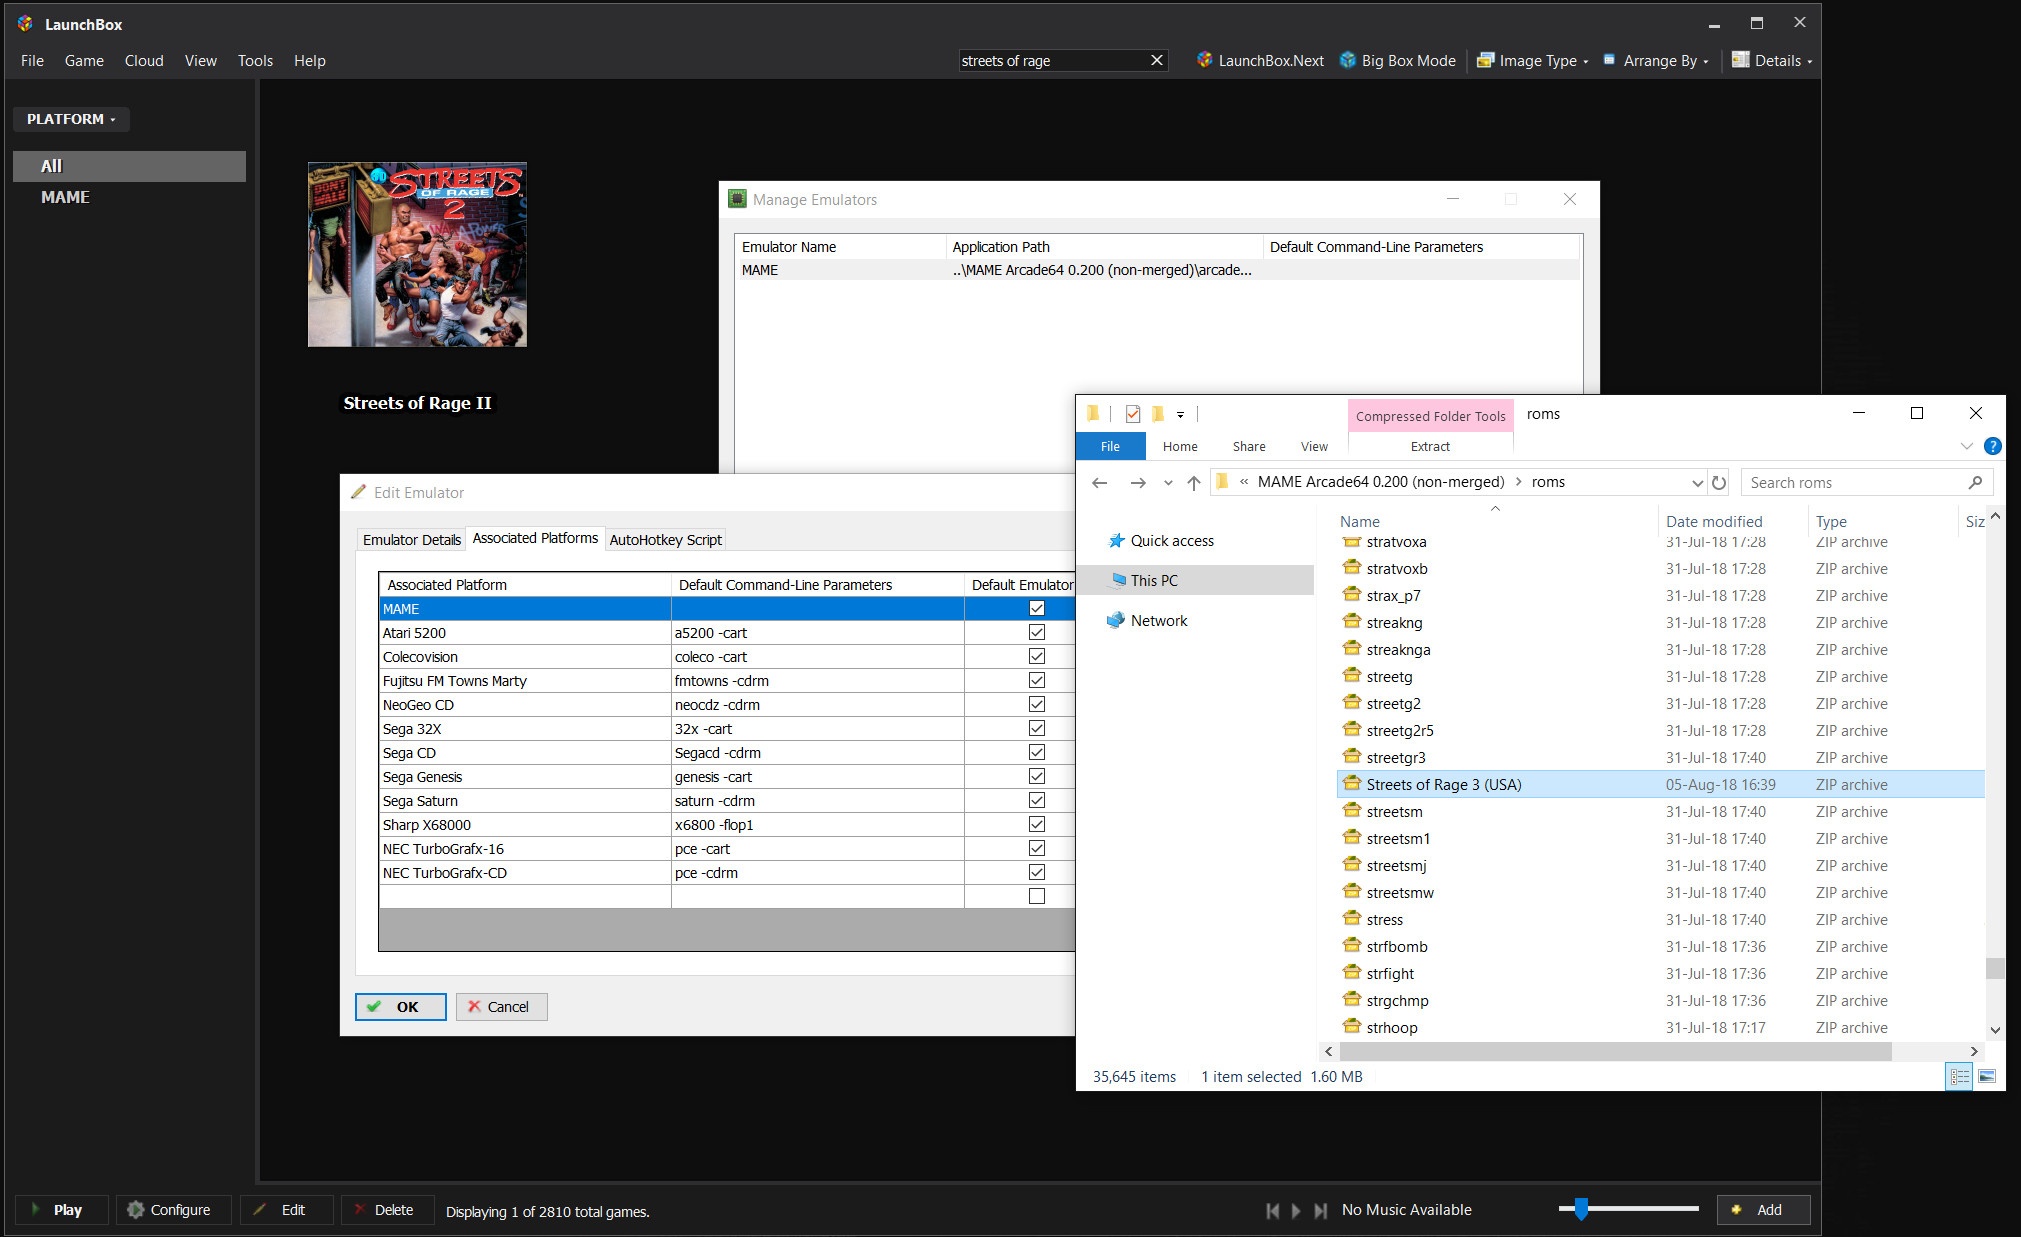Open Explorer help
The width and height of the screenshot is (2021, 1237).
point(1992,447)
